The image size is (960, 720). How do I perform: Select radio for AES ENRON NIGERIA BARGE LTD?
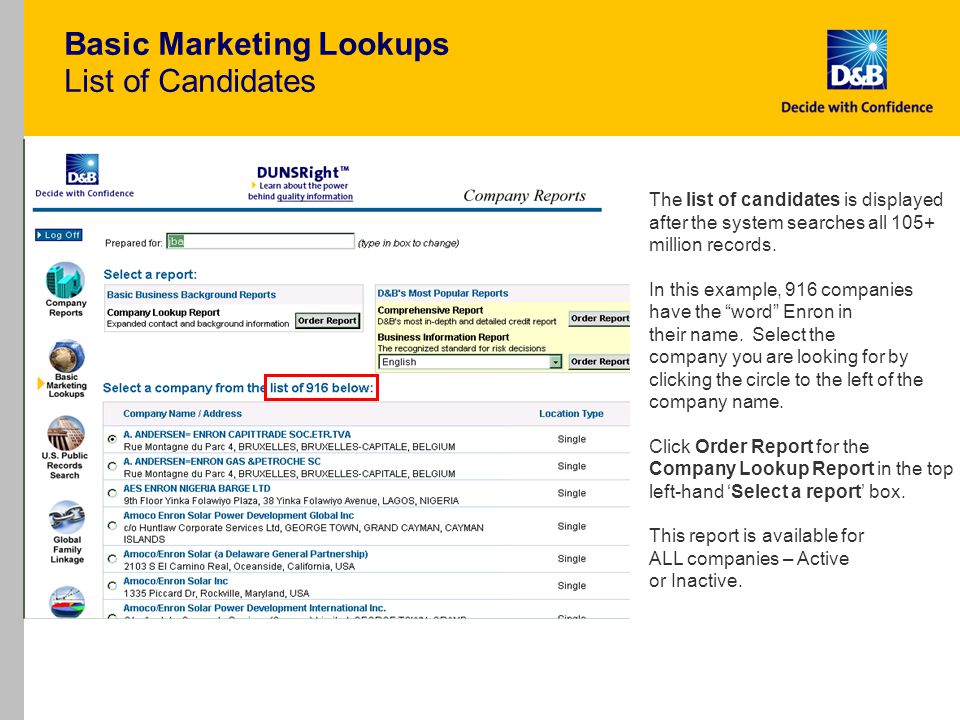112,493
